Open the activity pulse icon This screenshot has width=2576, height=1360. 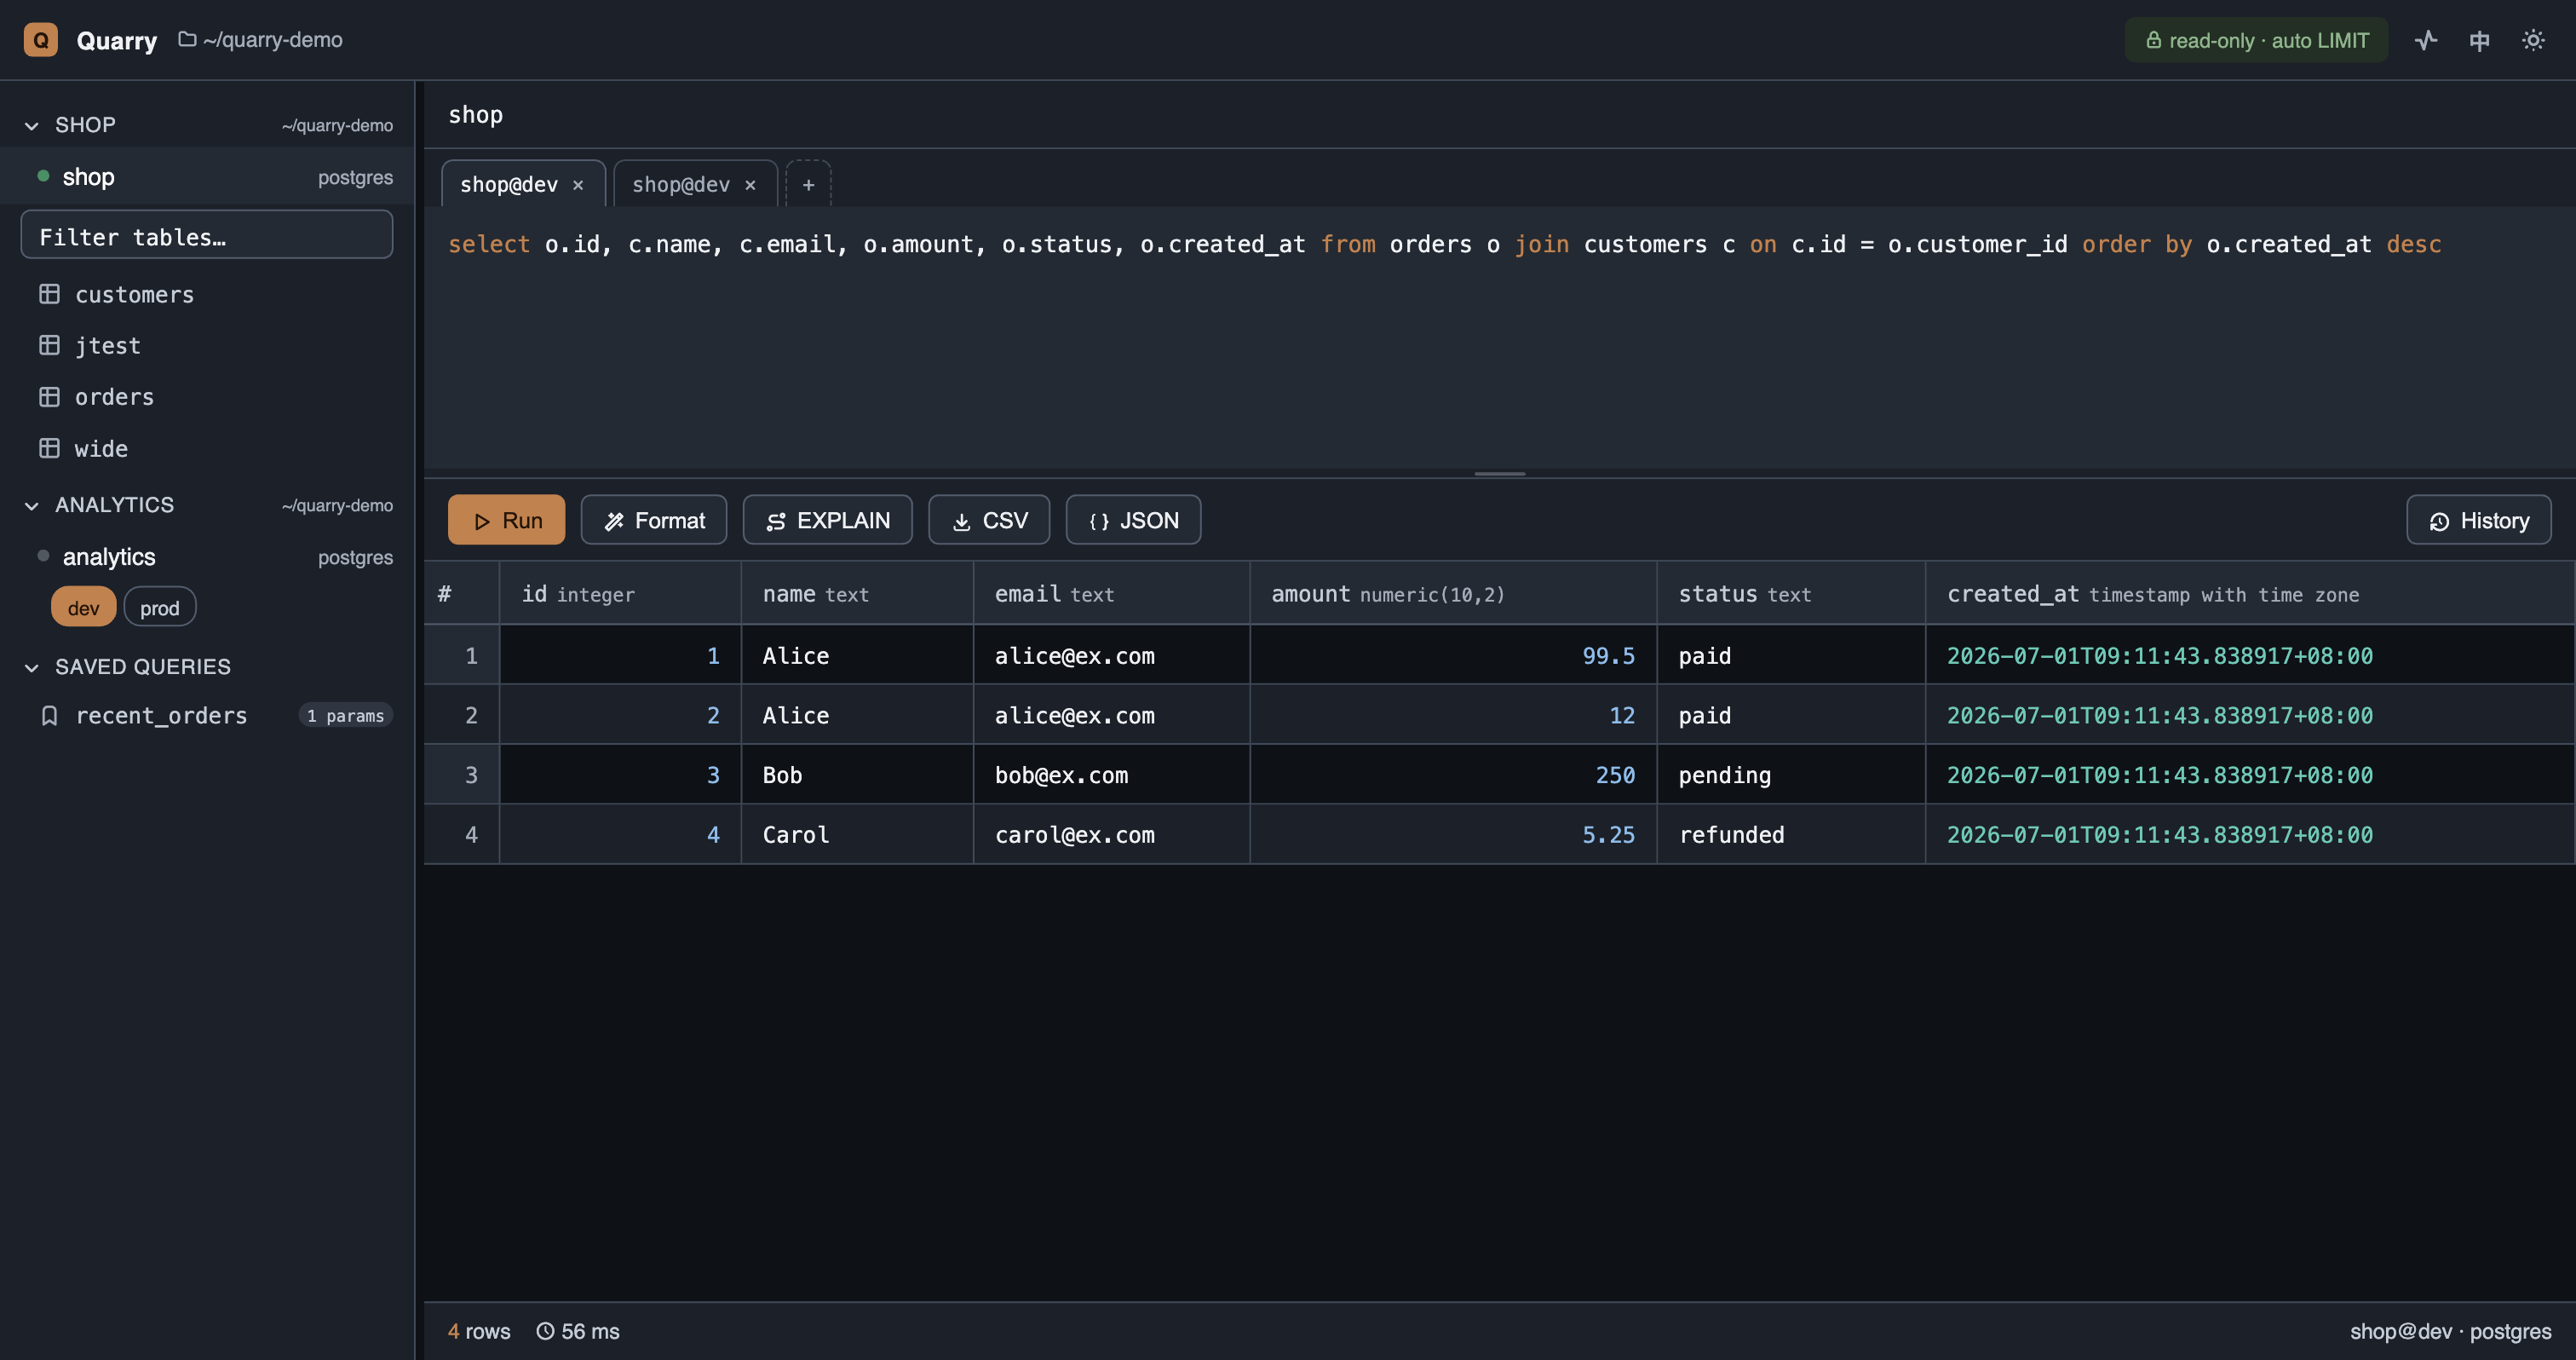pos(2426,40)
